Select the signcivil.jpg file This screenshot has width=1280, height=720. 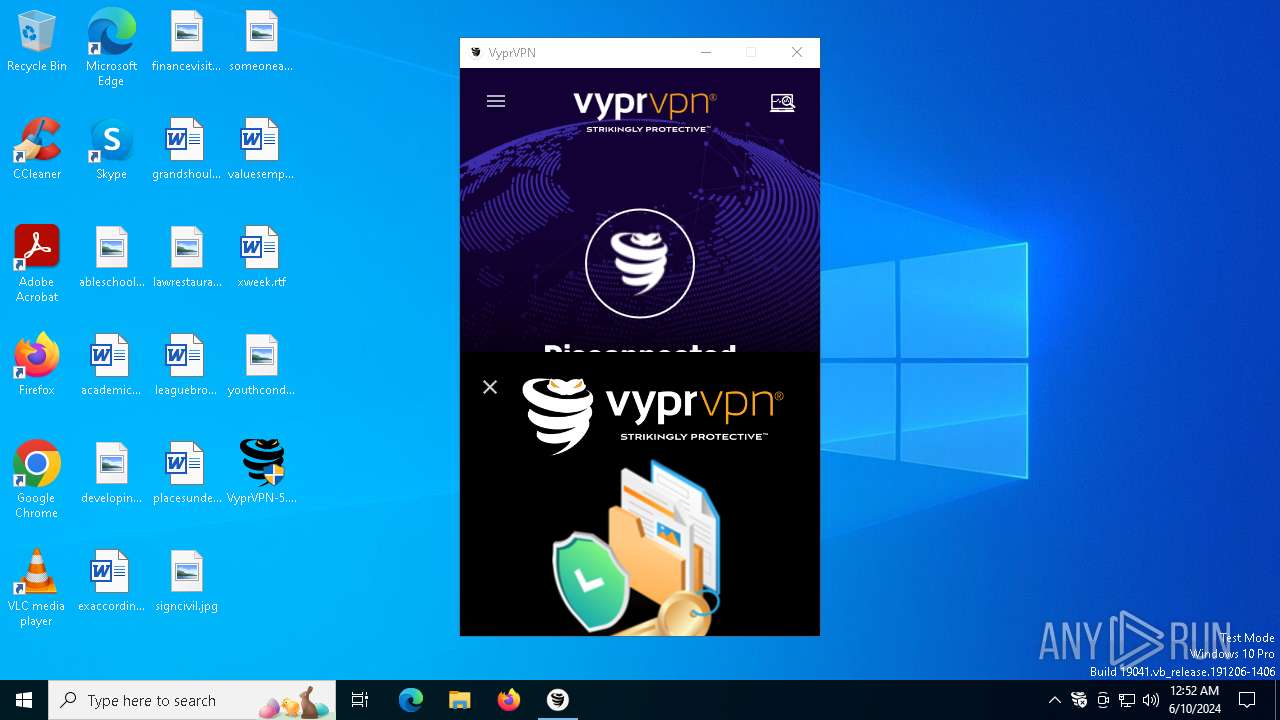tap(186, 582)
